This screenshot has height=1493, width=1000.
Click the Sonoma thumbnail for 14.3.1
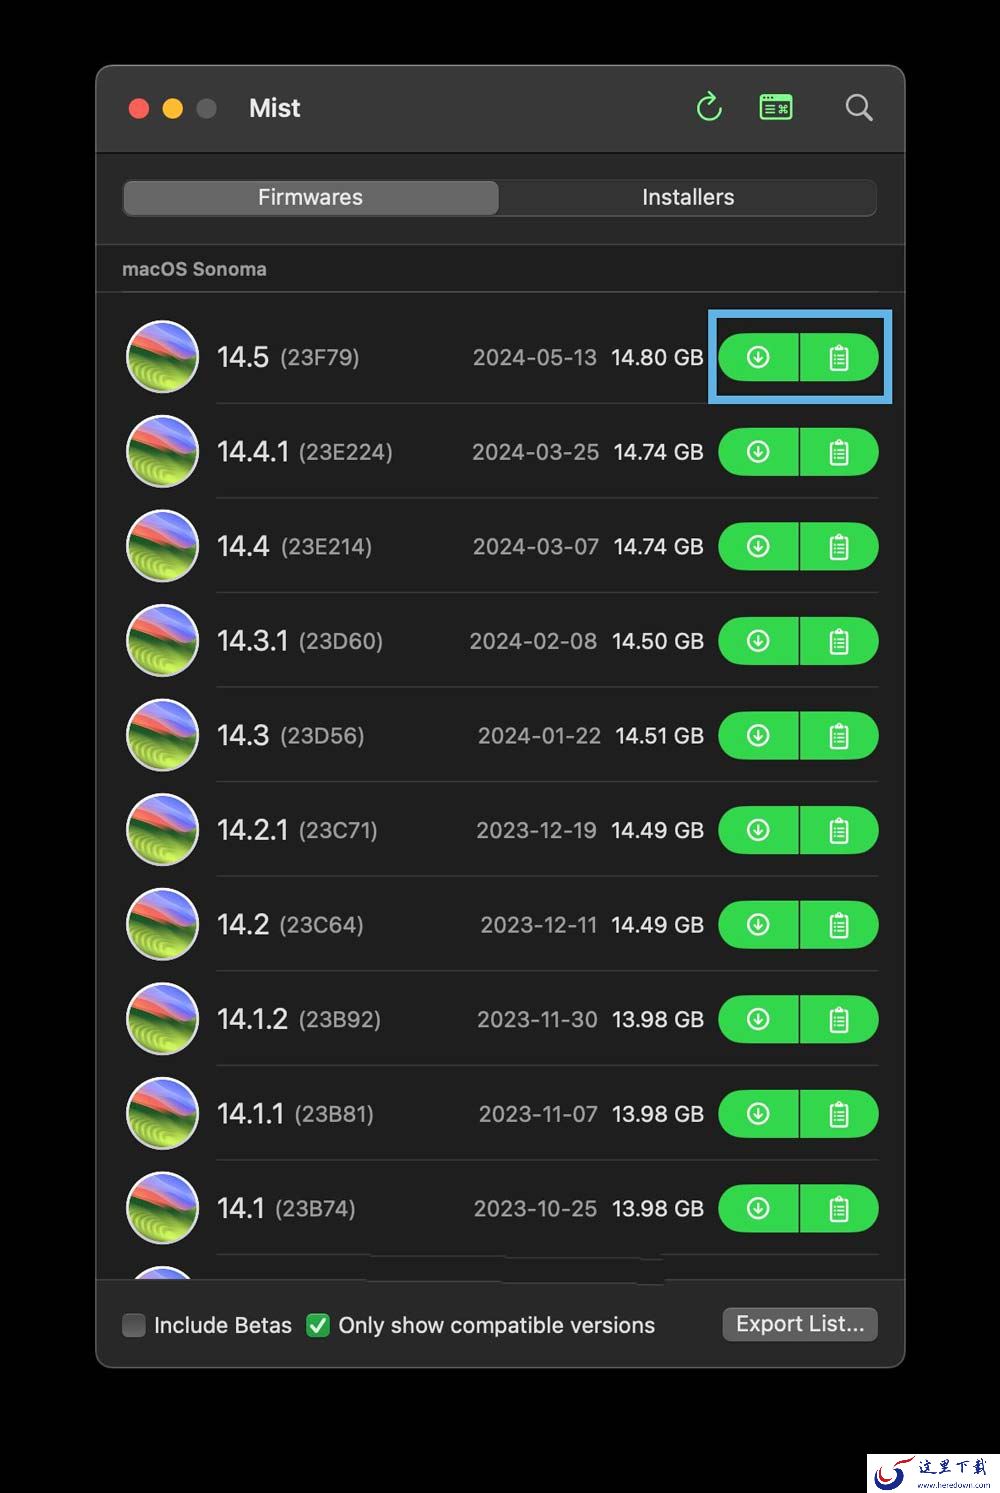point(162,641)
